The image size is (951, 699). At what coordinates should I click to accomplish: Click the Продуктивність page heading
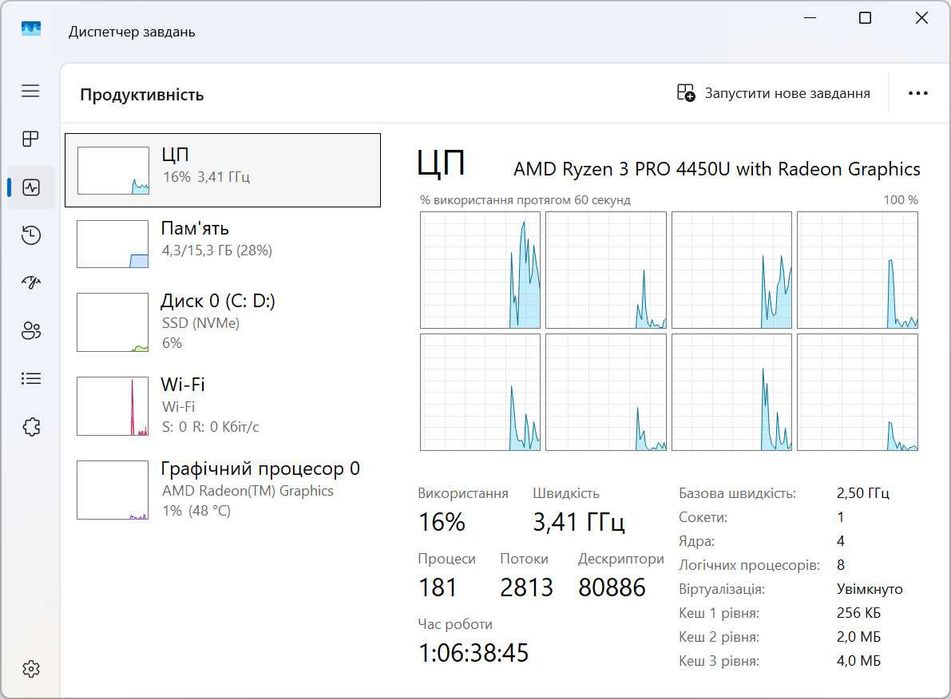142,95
